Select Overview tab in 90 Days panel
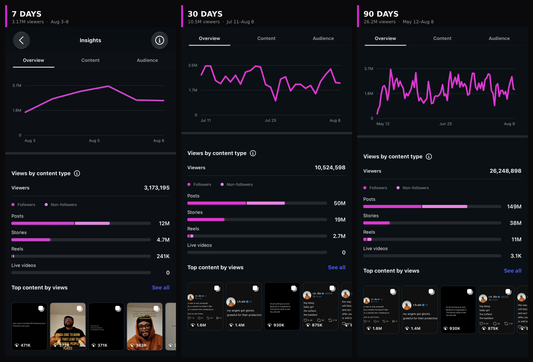 [385, 38]
